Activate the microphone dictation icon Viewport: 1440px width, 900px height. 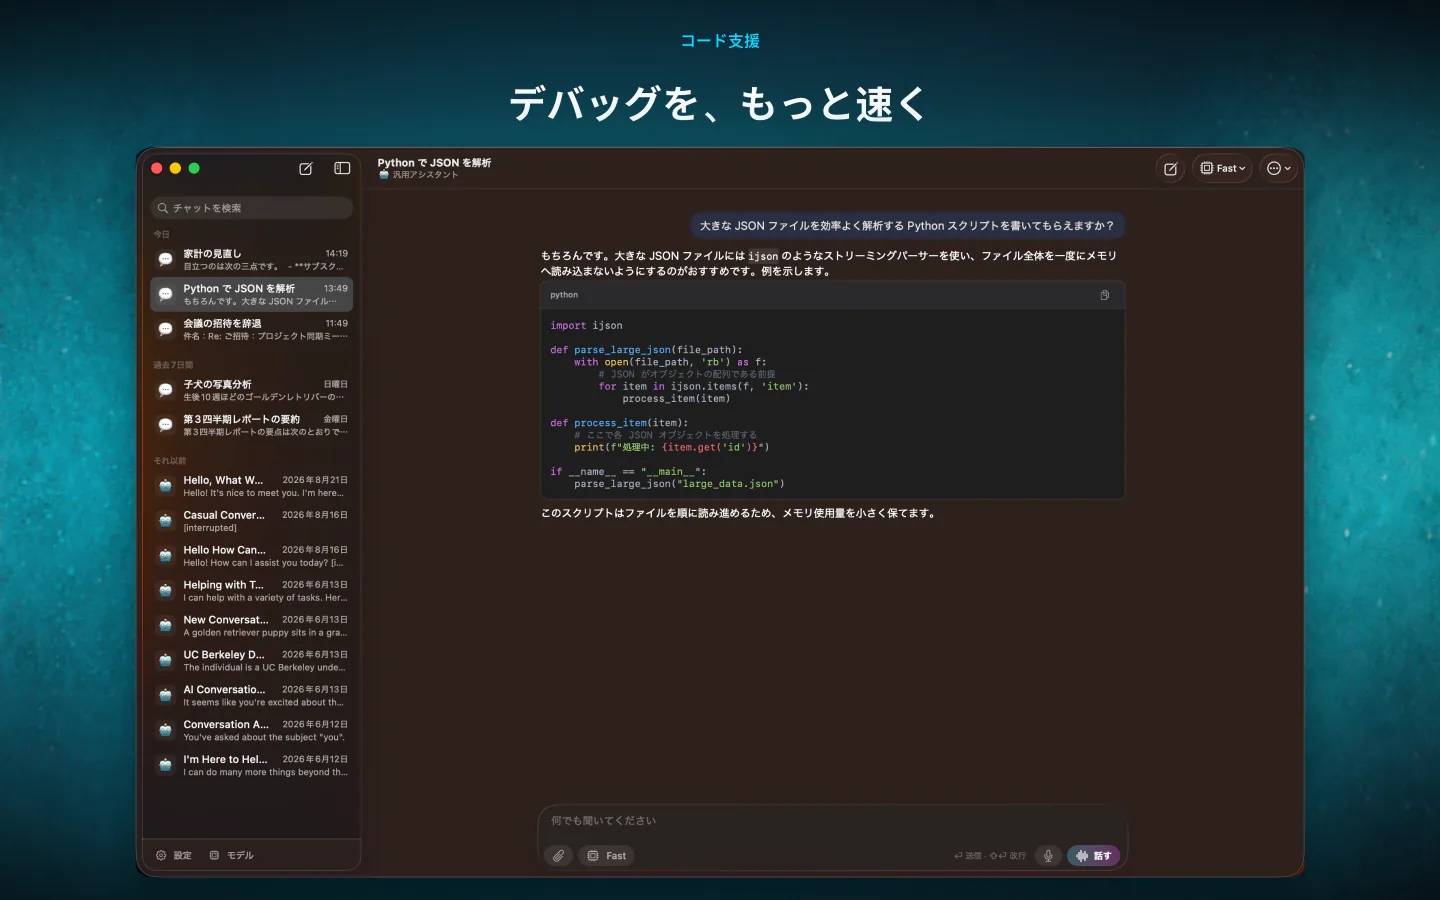coord(1048,856)
